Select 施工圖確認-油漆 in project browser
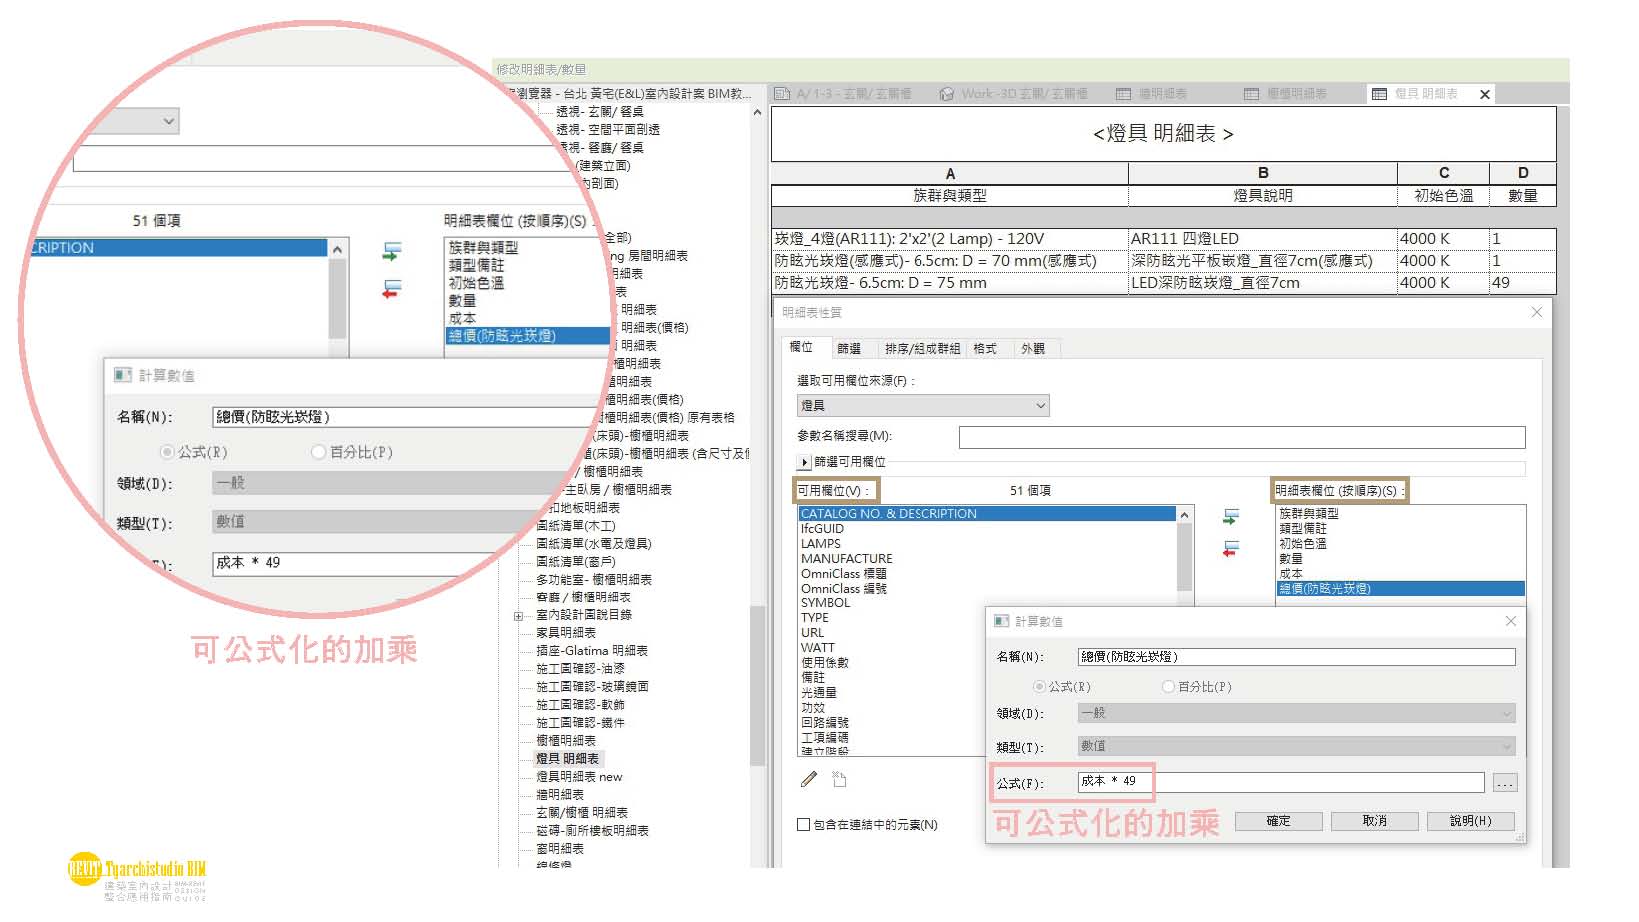The image size is (1639, 922). (x=580, y=669)
